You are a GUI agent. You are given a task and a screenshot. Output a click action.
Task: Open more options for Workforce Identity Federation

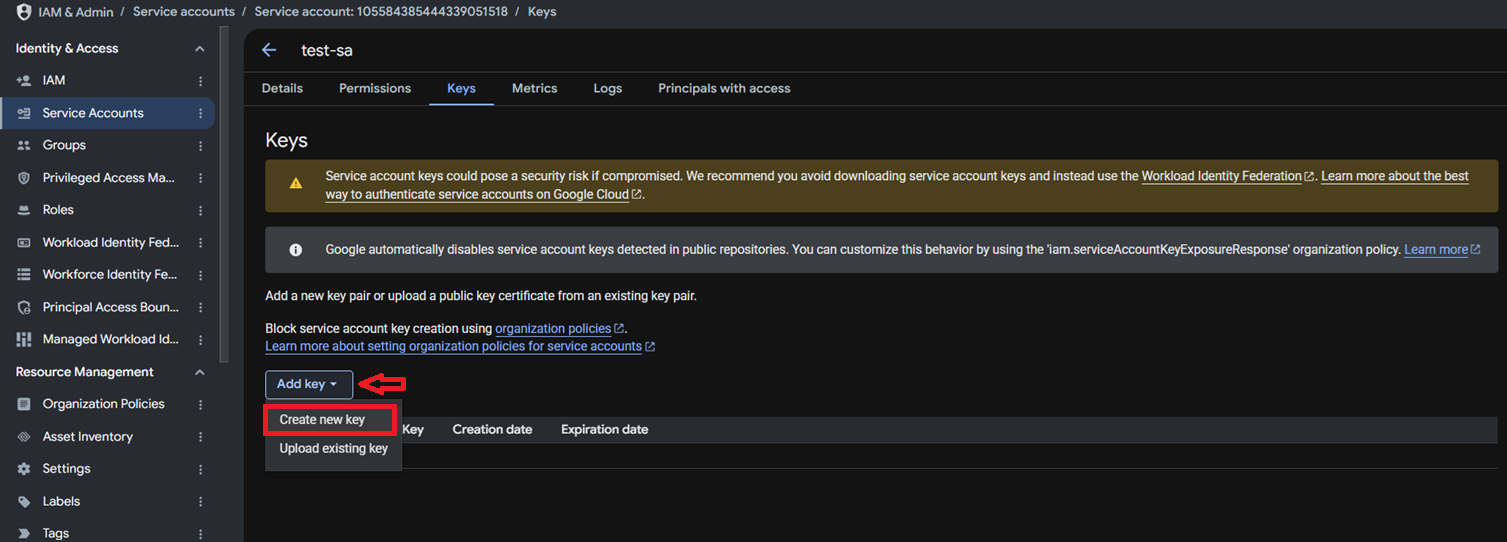[200, 274]
